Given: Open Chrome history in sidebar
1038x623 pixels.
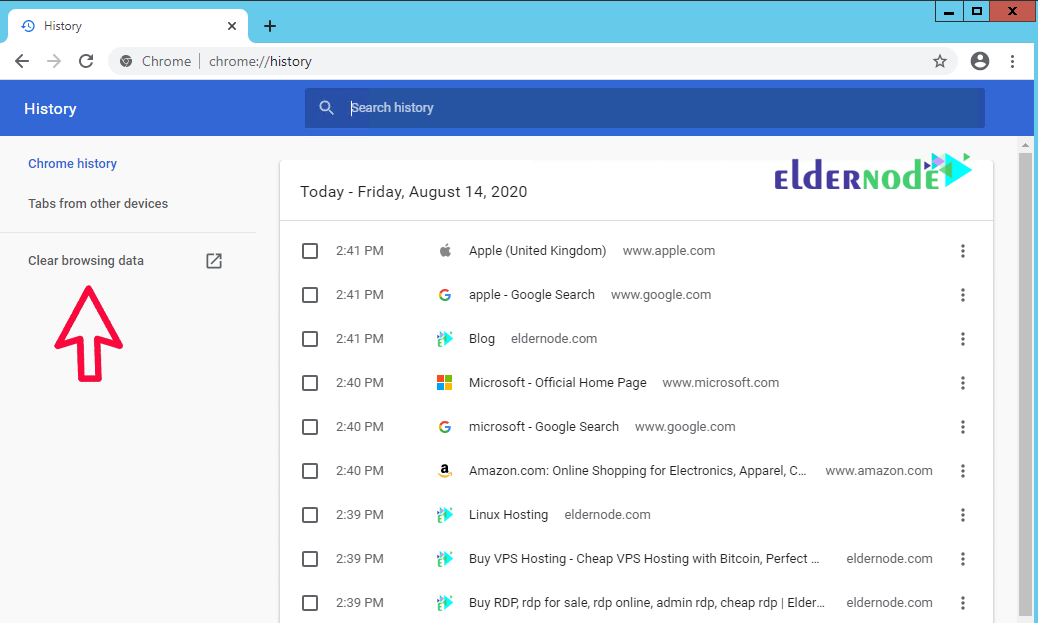Looking at the screenshot, I should (72, 164).
